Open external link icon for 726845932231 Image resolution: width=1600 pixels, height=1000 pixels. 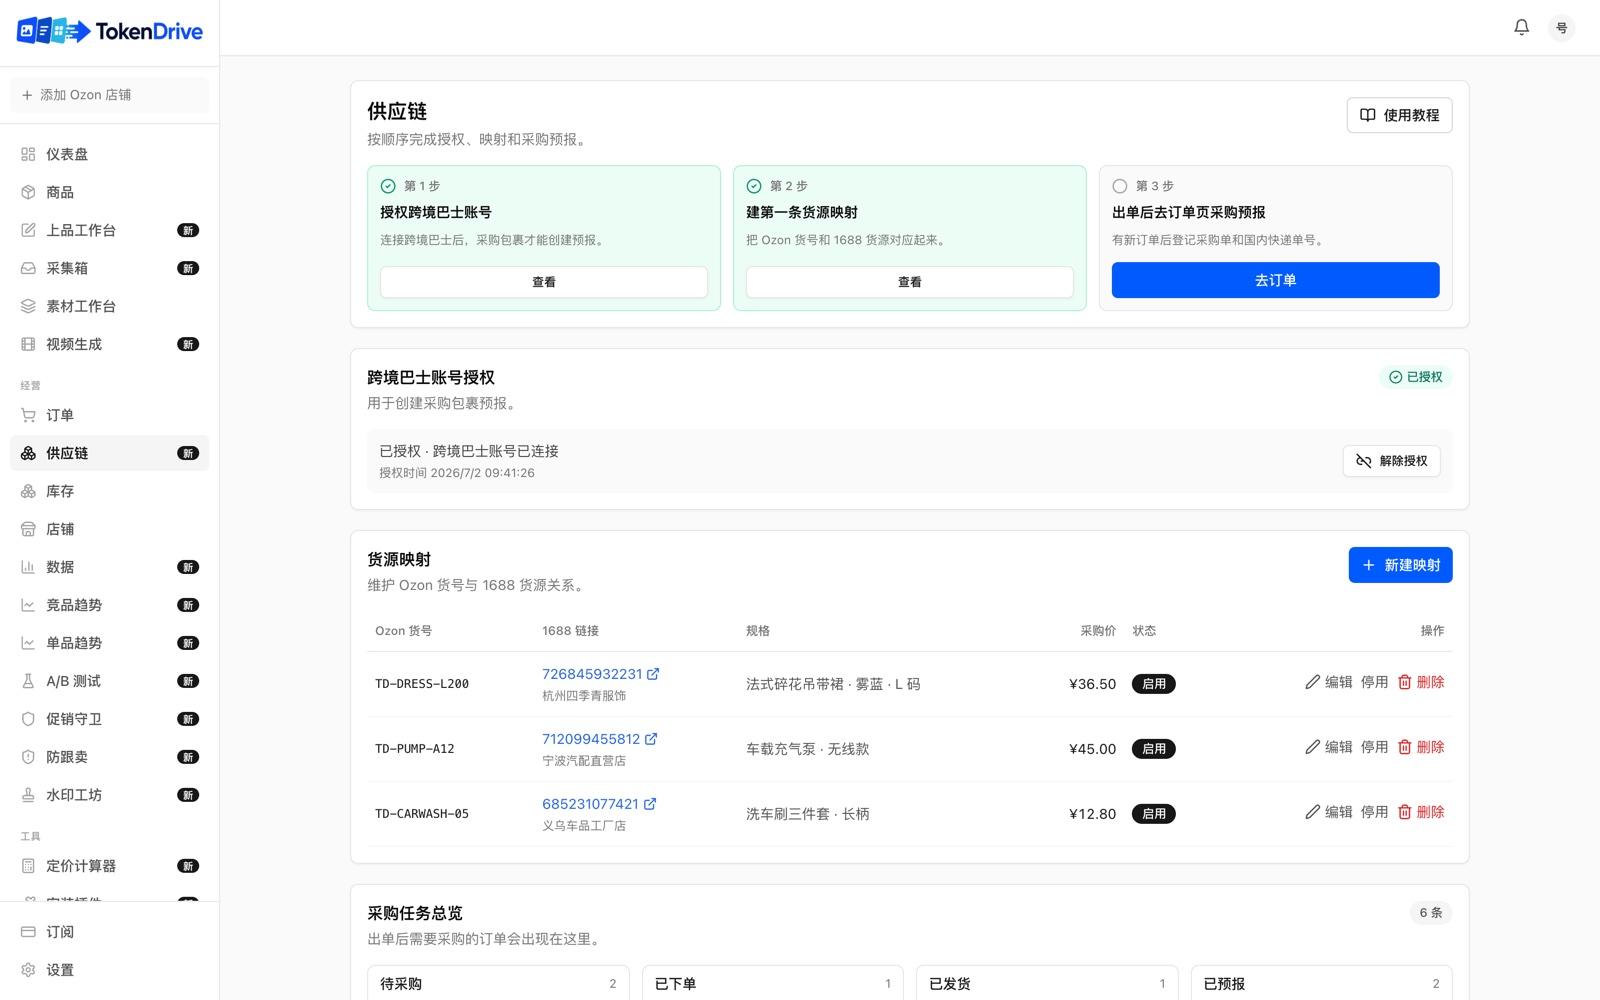[653, 674]
